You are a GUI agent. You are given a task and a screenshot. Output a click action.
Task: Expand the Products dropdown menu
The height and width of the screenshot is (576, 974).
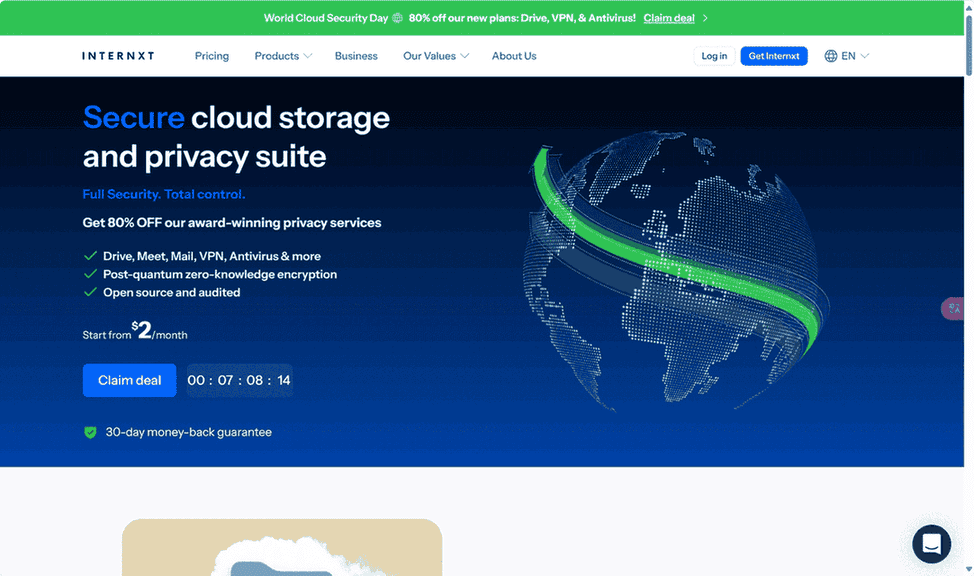pyautogui.click(x=283, y=56)
